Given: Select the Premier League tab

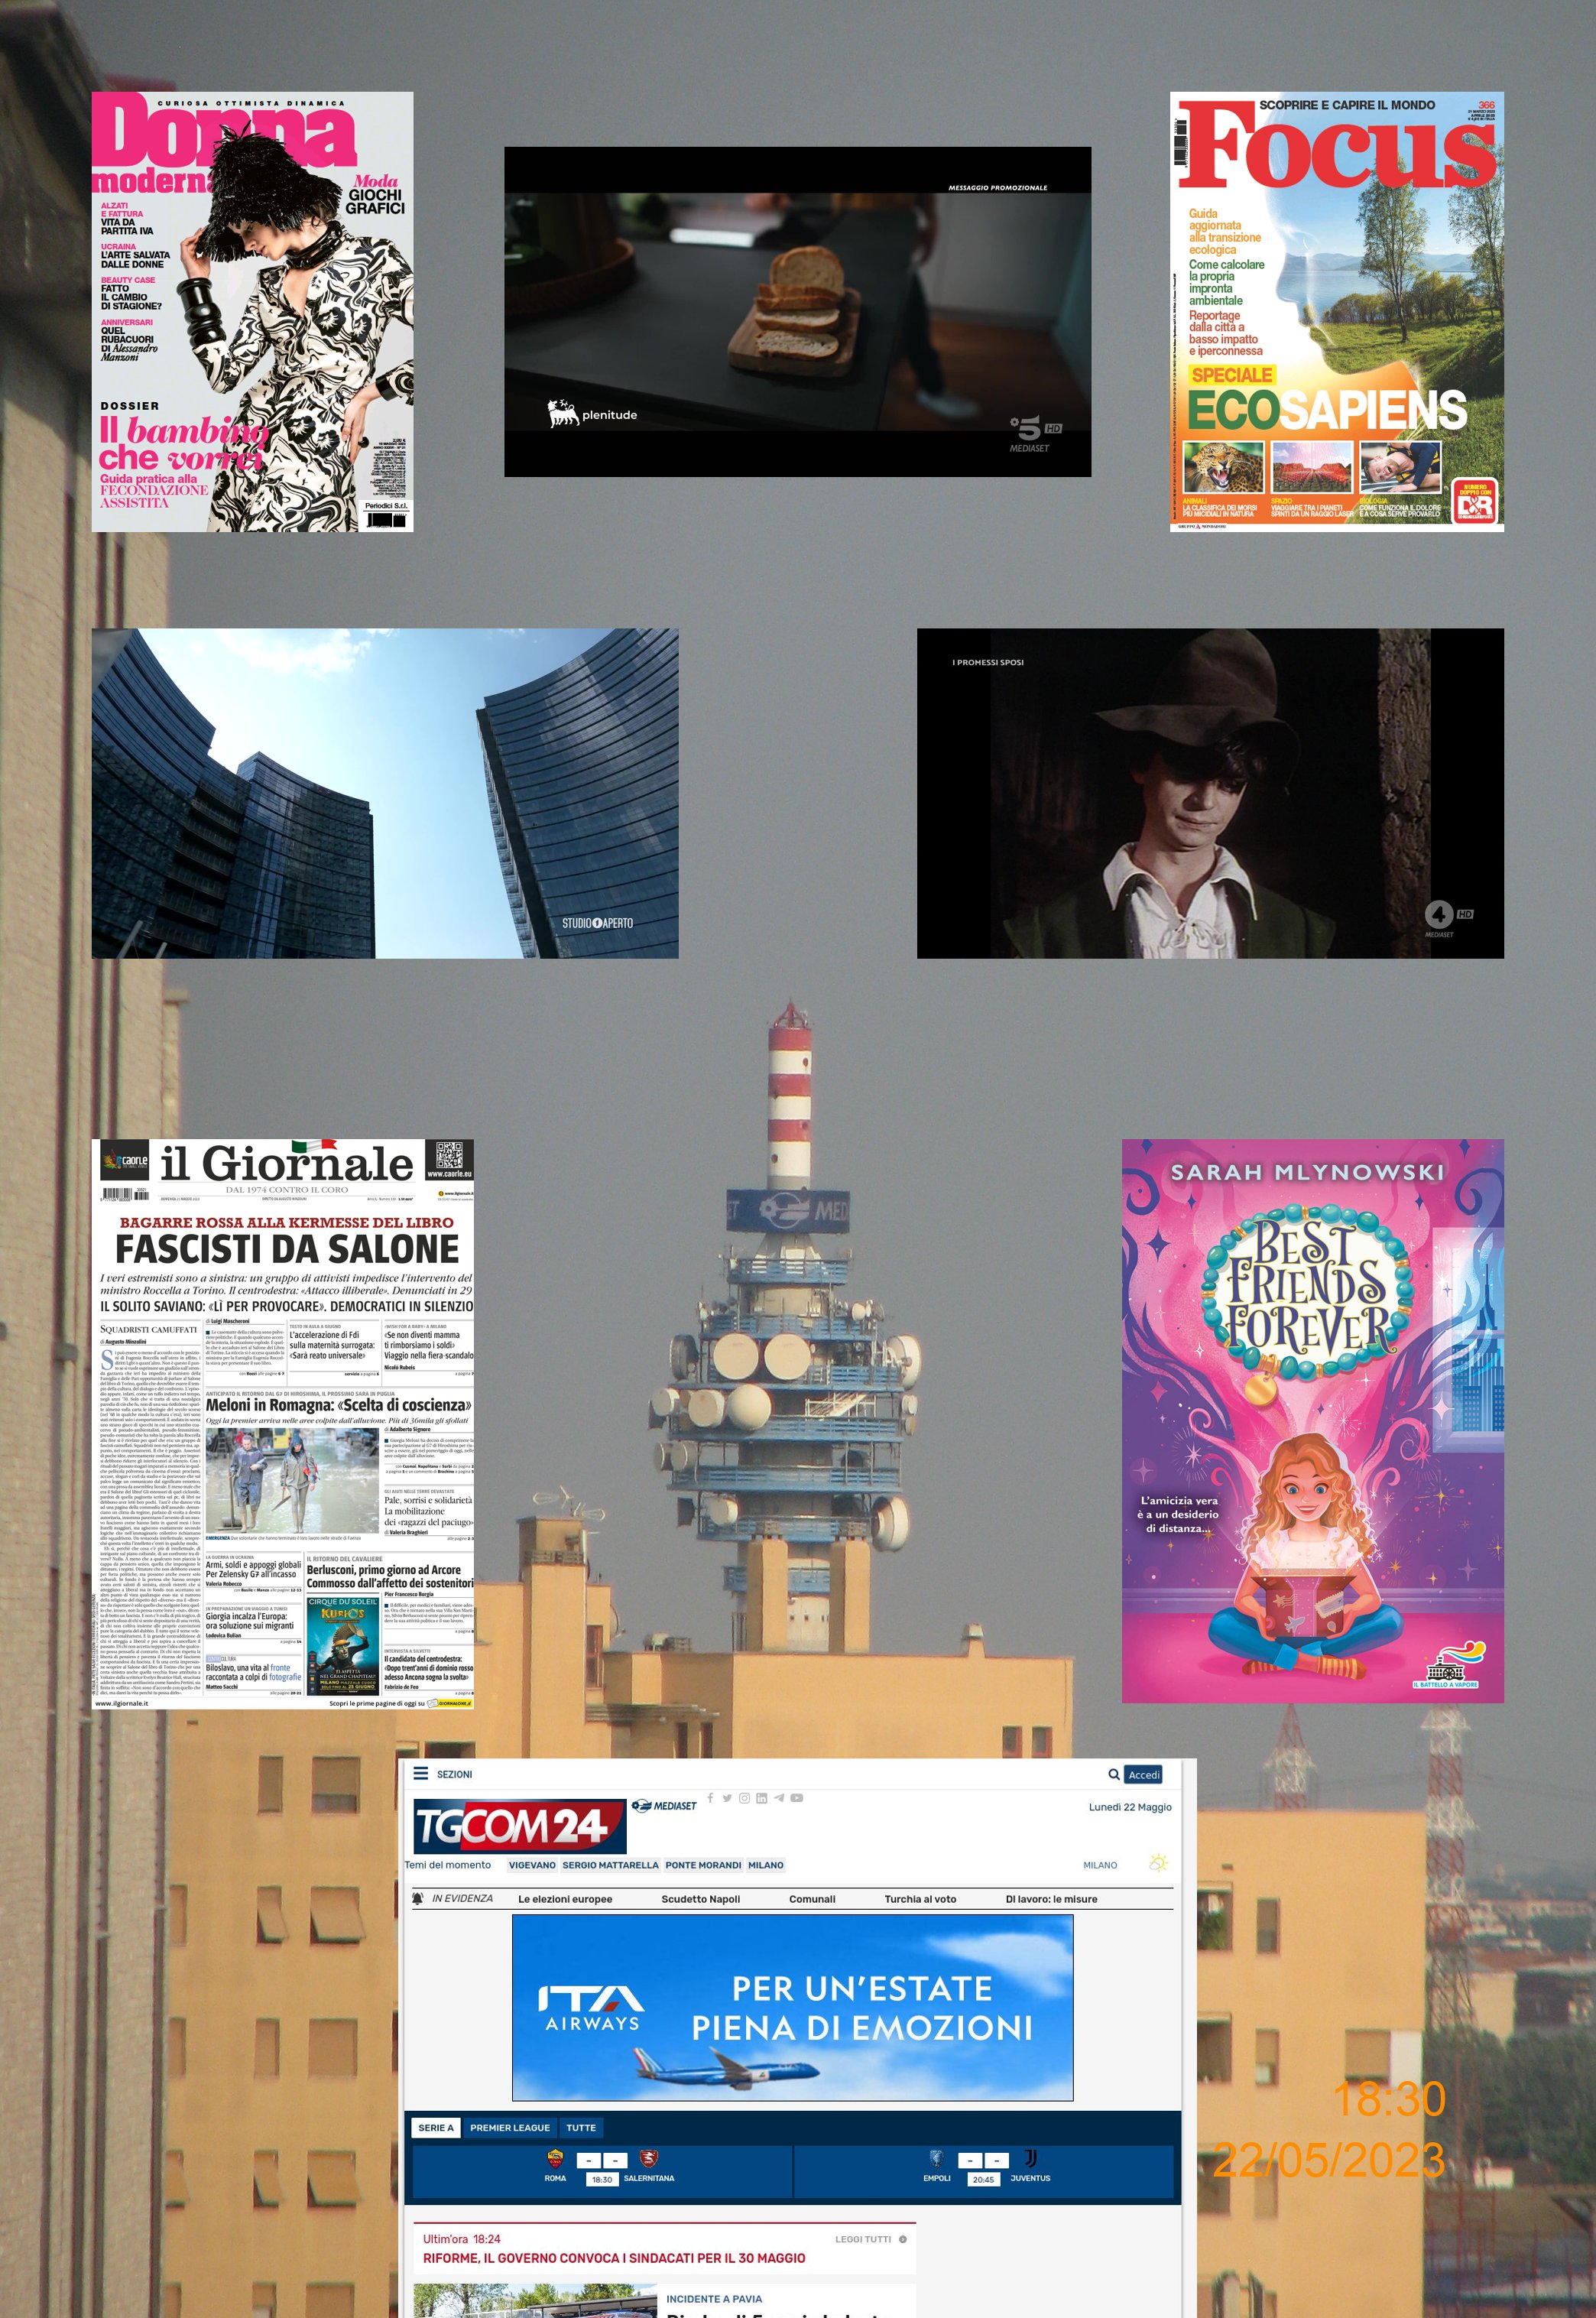Looking at the screenshot, I should tap(509, 2127).
